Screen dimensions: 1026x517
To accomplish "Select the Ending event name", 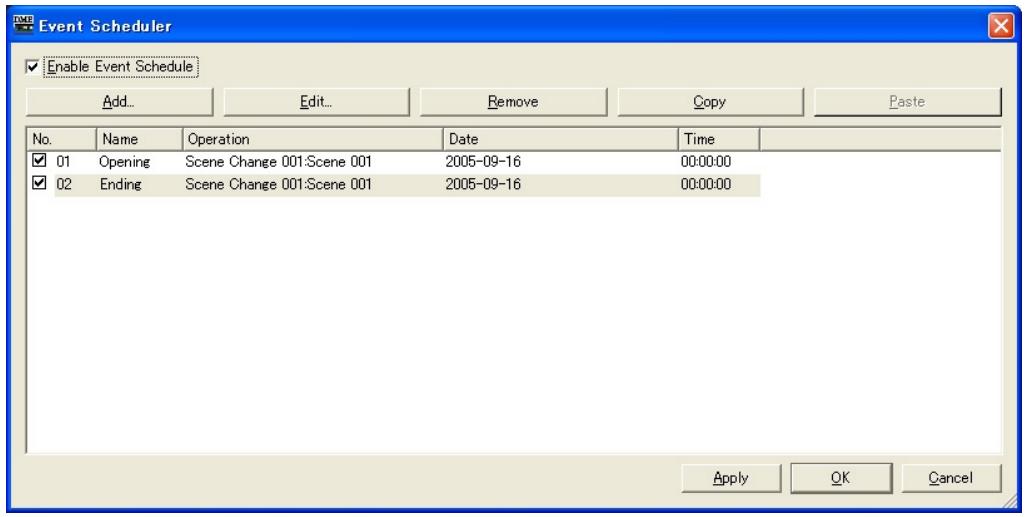I will point(120,185).
